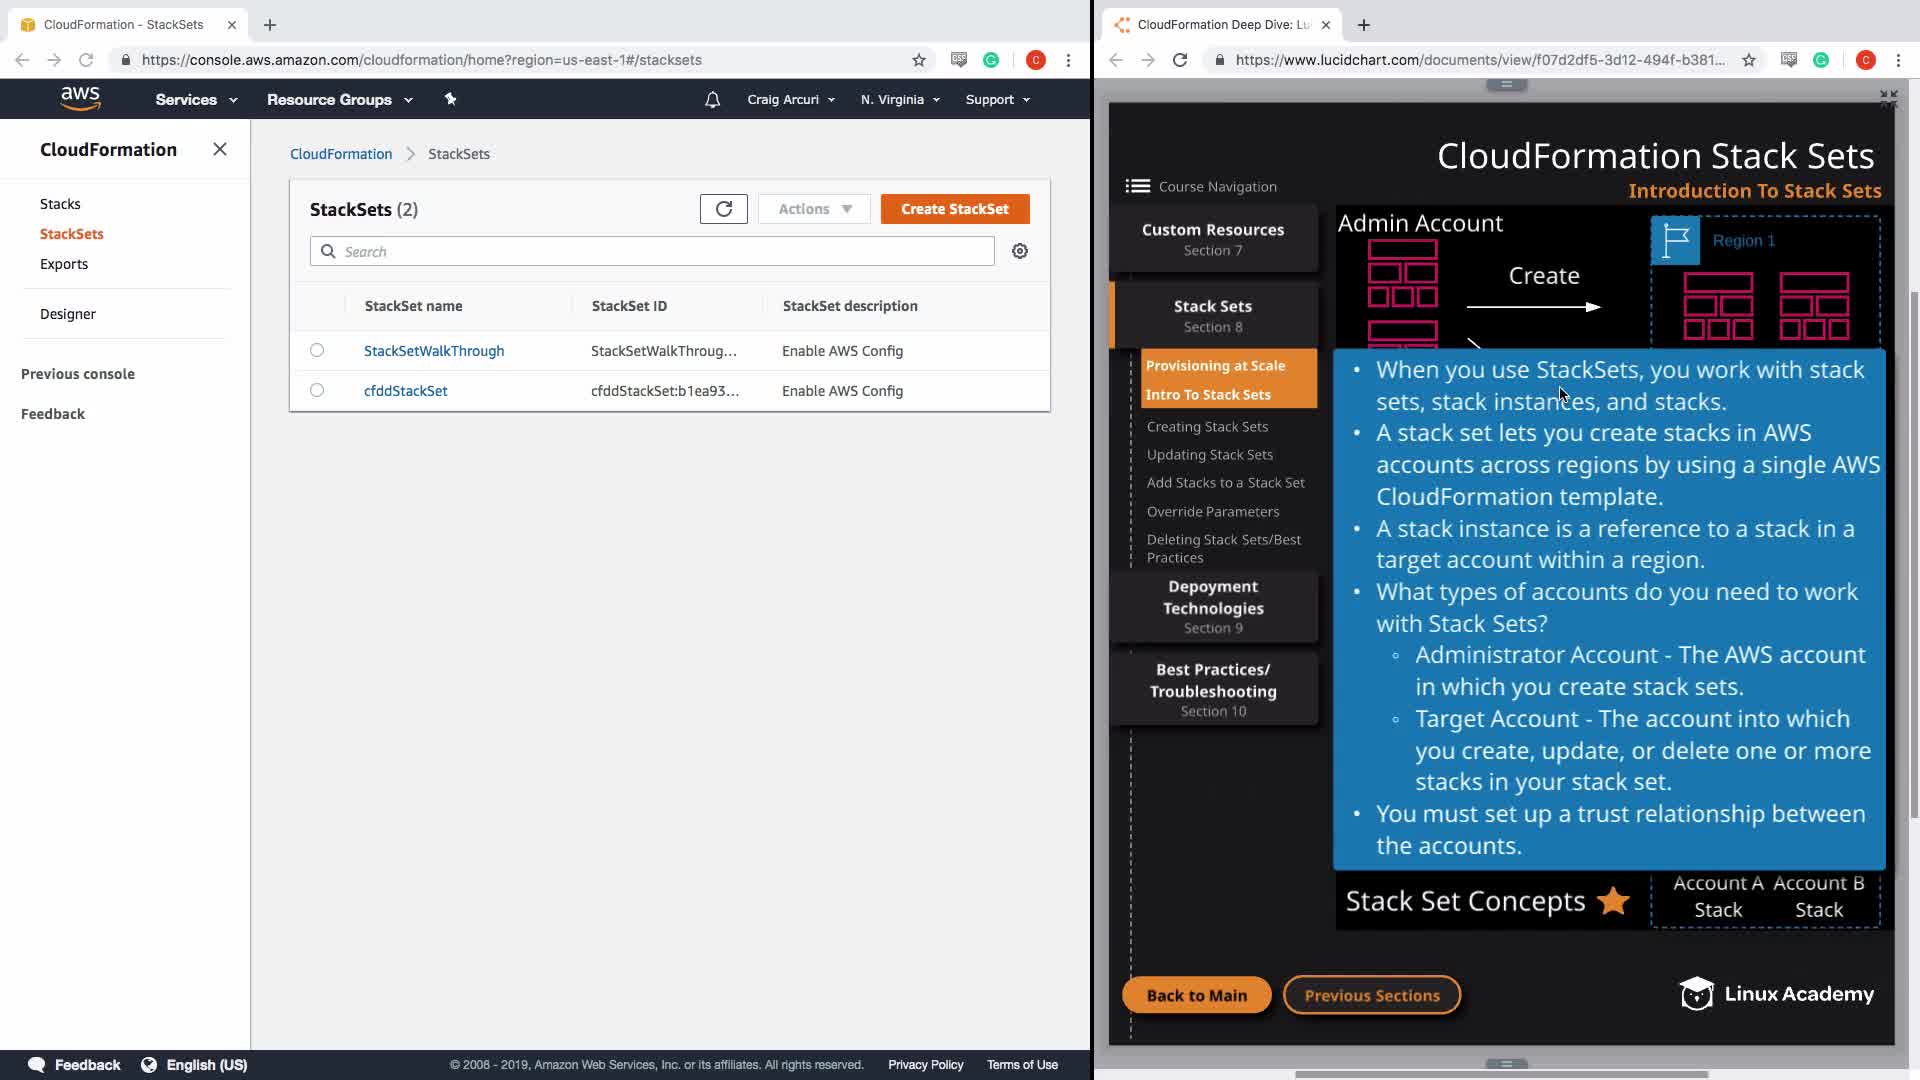This screenshot has height=1080, width=1920.
Task: Select the StackSetWalkThrough radio button
Action: point(317,350)
